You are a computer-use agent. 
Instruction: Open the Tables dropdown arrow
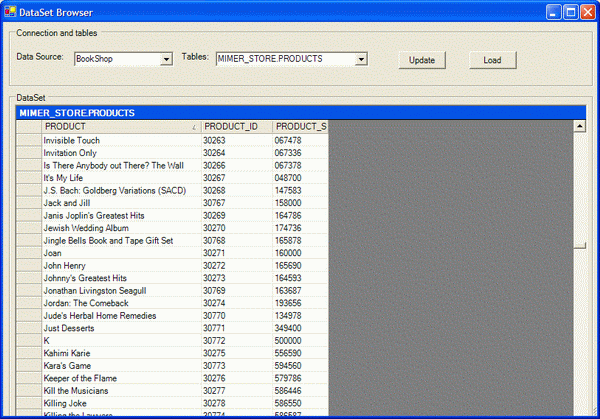pos(361,59)
